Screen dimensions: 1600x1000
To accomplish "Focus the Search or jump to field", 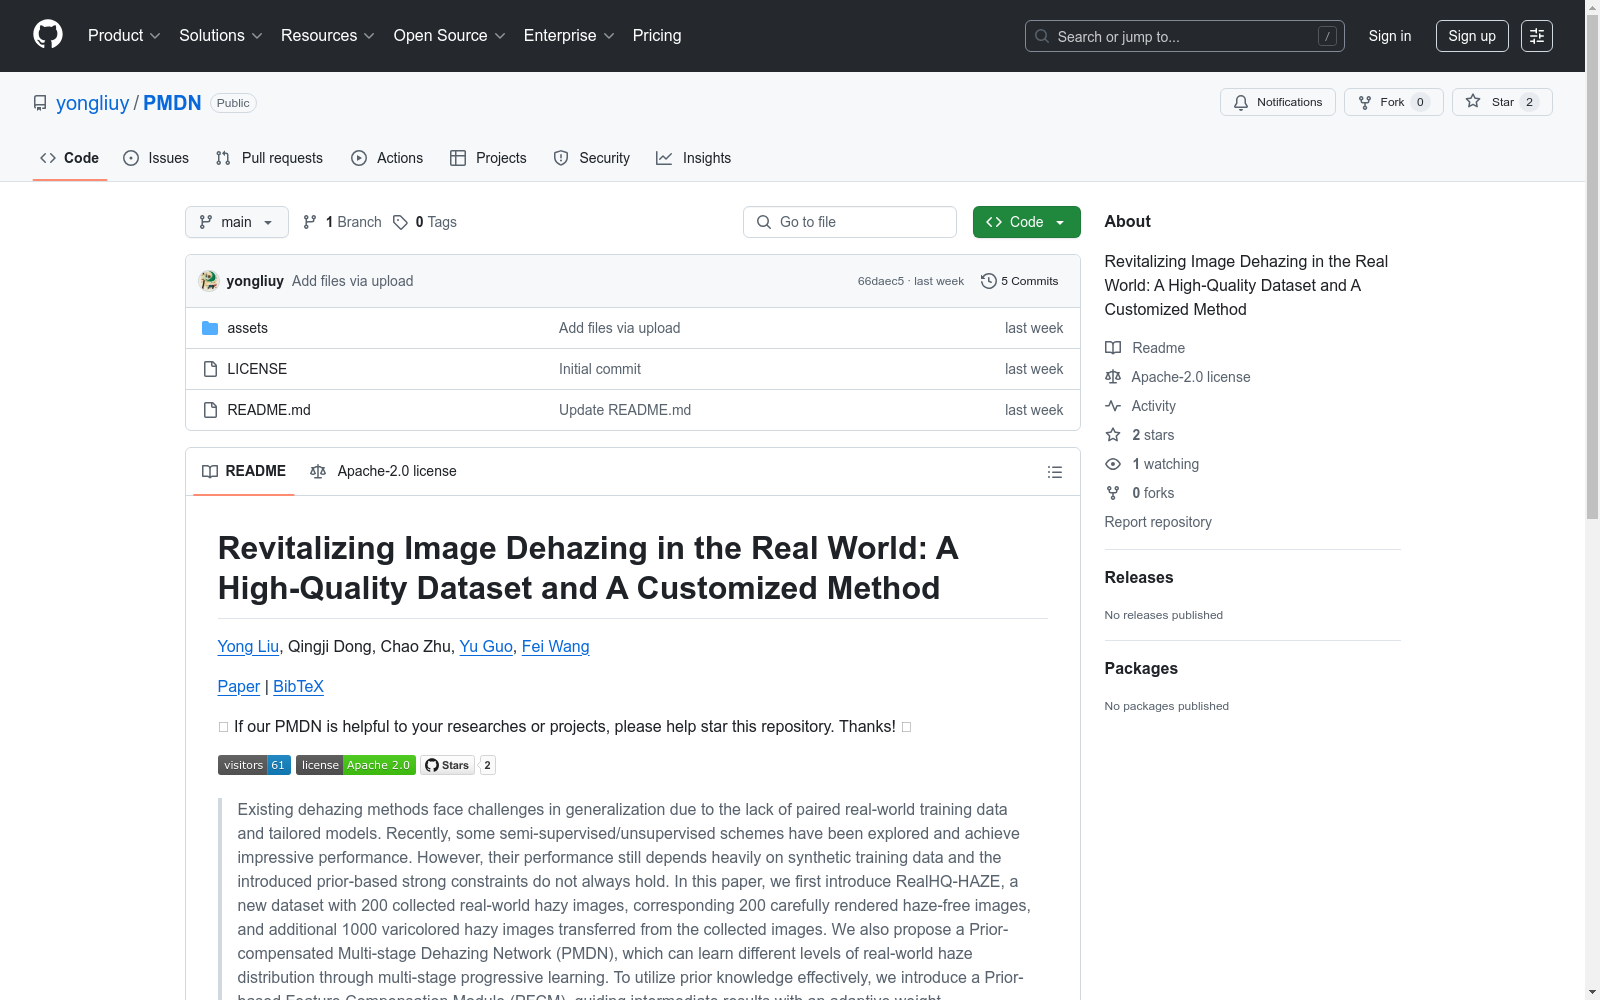I will (x=1185, y=36).
